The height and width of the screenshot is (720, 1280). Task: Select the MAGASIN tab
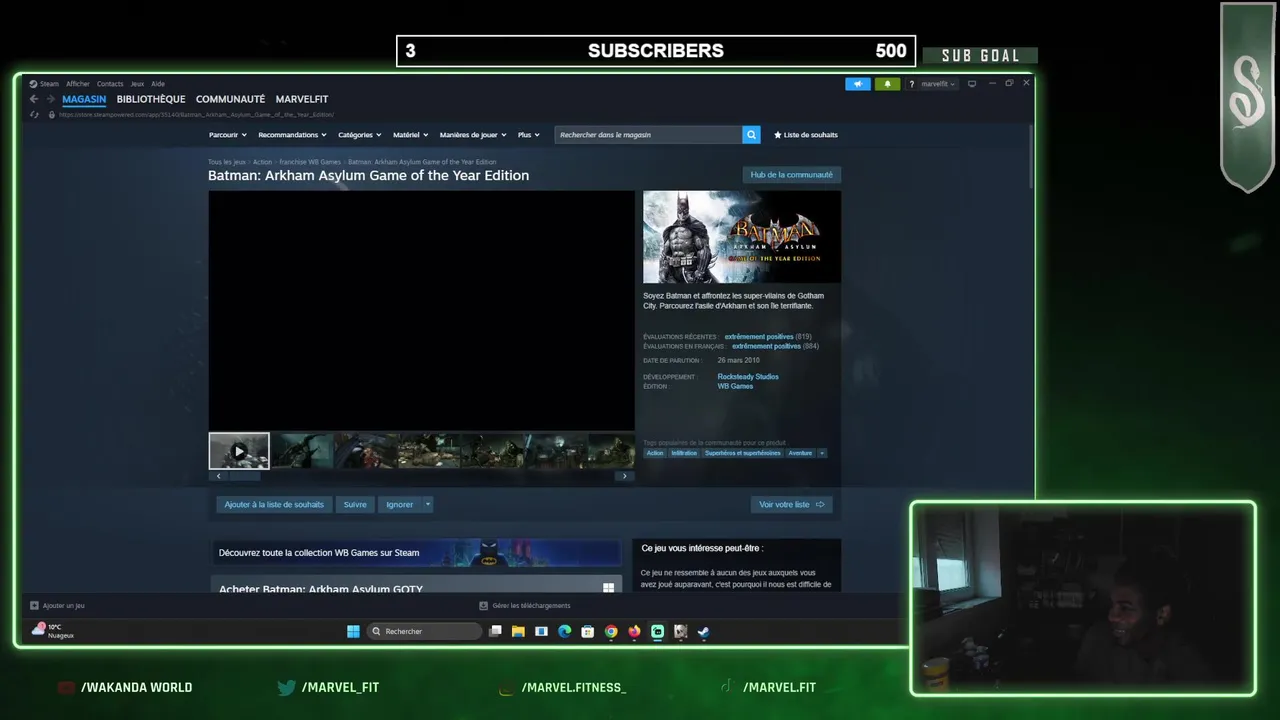click(x=84, y=99)
